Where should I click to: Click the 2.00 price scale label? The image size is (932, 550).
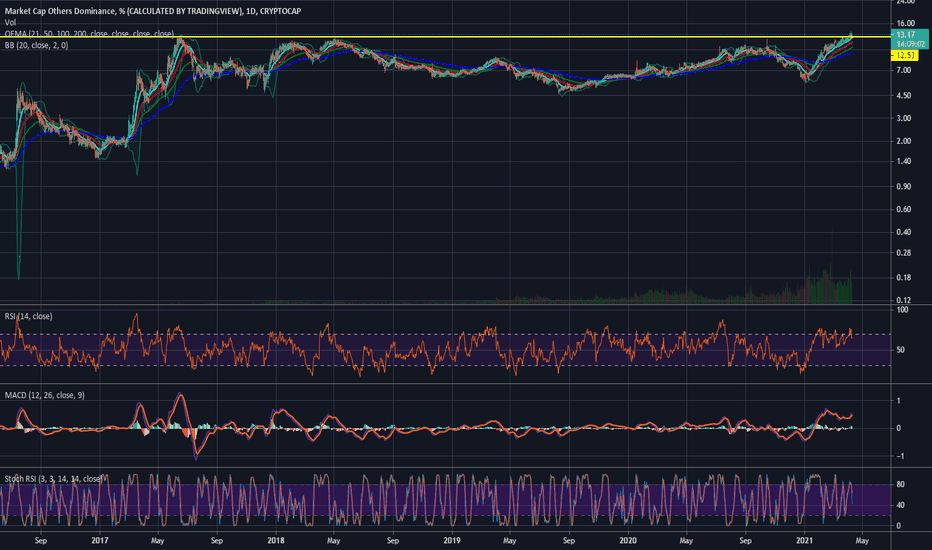coord(903,141)
